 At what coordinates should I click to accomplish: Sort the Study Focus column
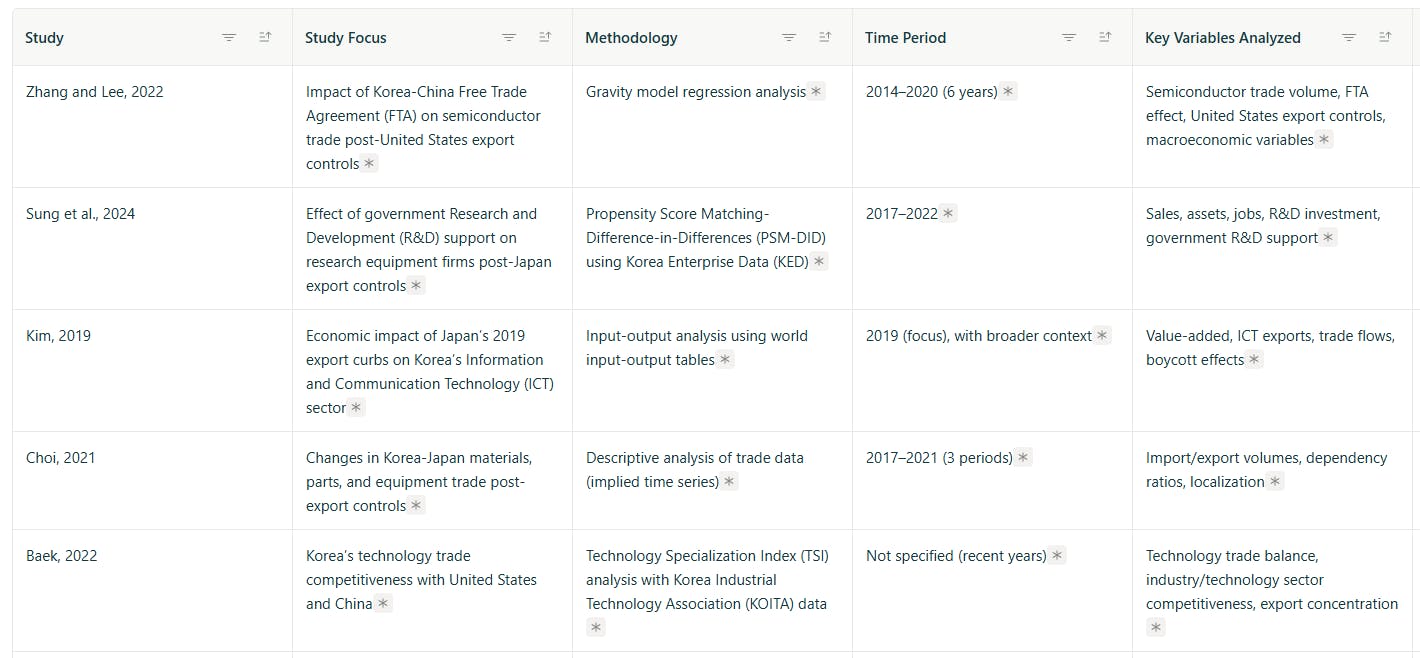click(x=545, y=37)
